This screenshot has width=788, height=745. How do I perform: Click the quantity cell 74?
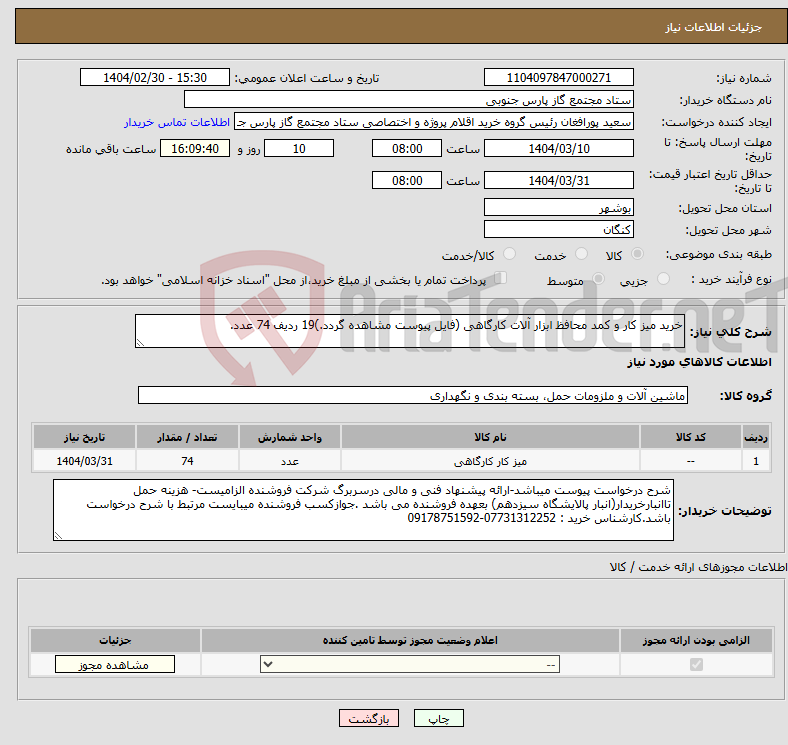[187, 461]
